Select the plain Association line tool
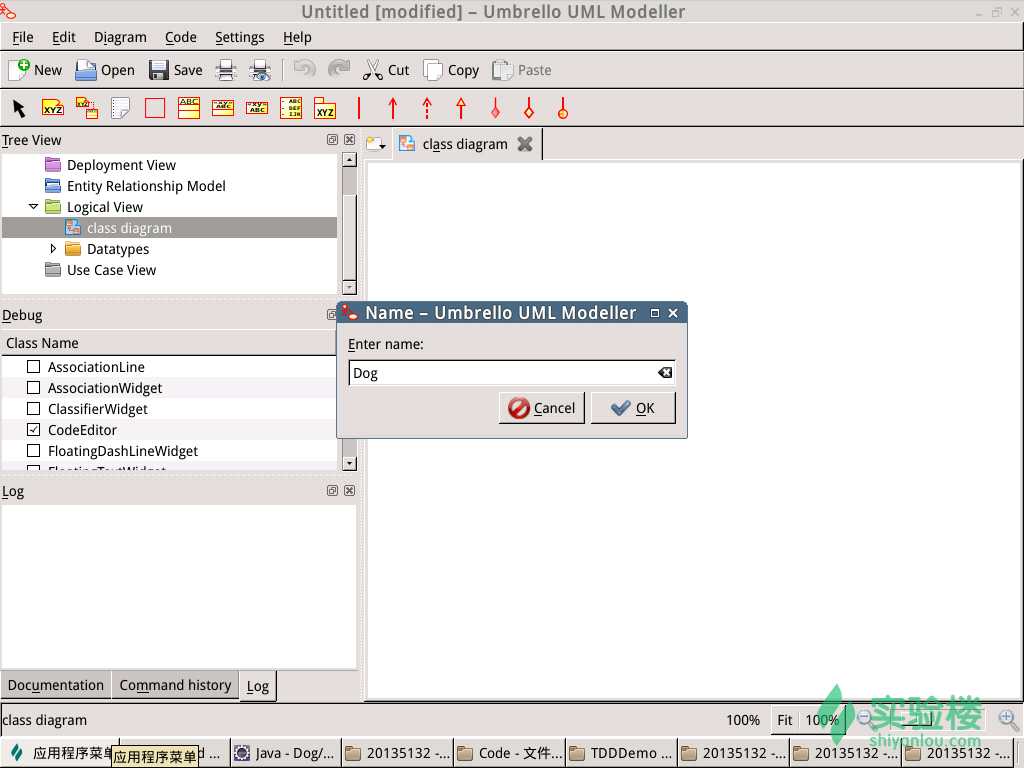This screenshot has width=1024, height=768. pos(359,108)
